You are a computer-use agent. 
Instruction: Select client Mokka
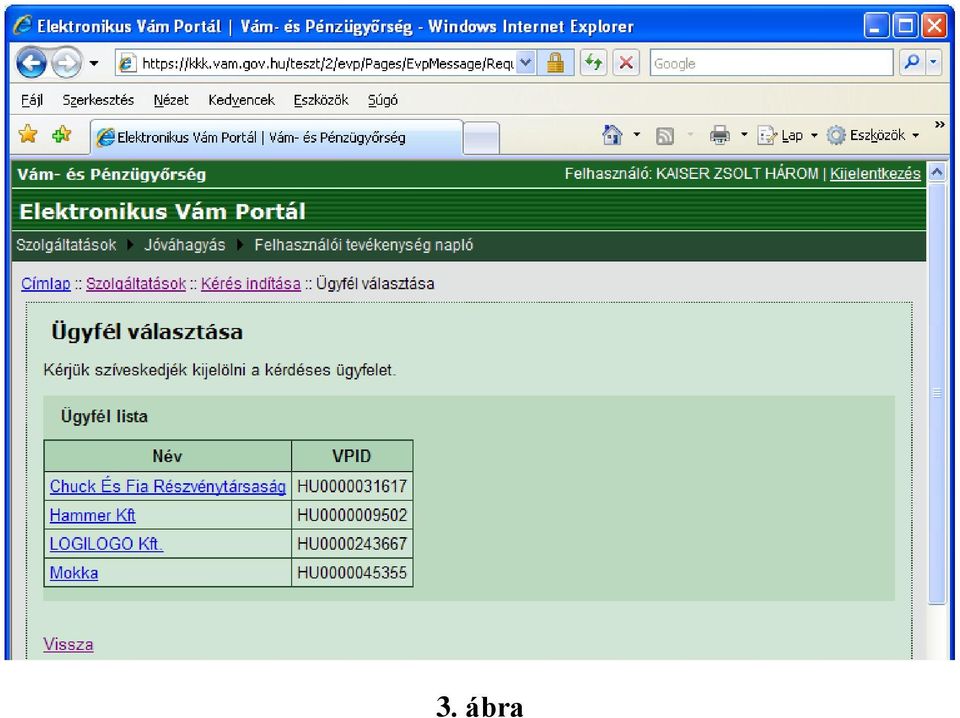74,573
